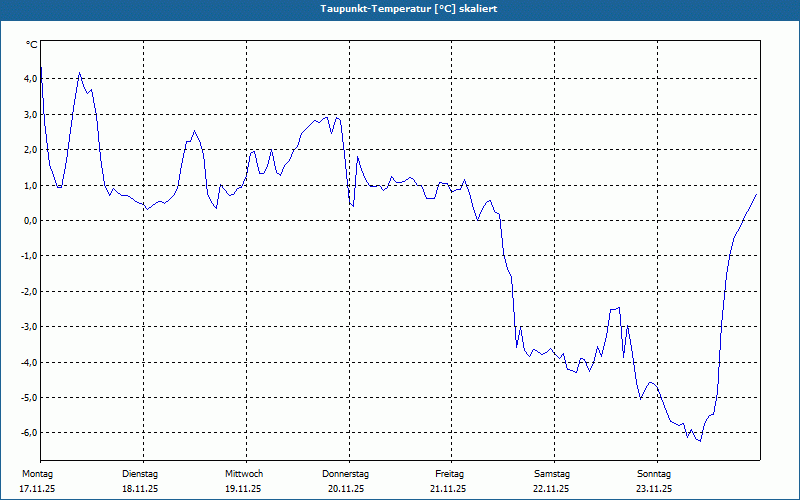This screenshot has height=500, width=800.
Task: Click the Donnerstag day label
Action: 345,474
